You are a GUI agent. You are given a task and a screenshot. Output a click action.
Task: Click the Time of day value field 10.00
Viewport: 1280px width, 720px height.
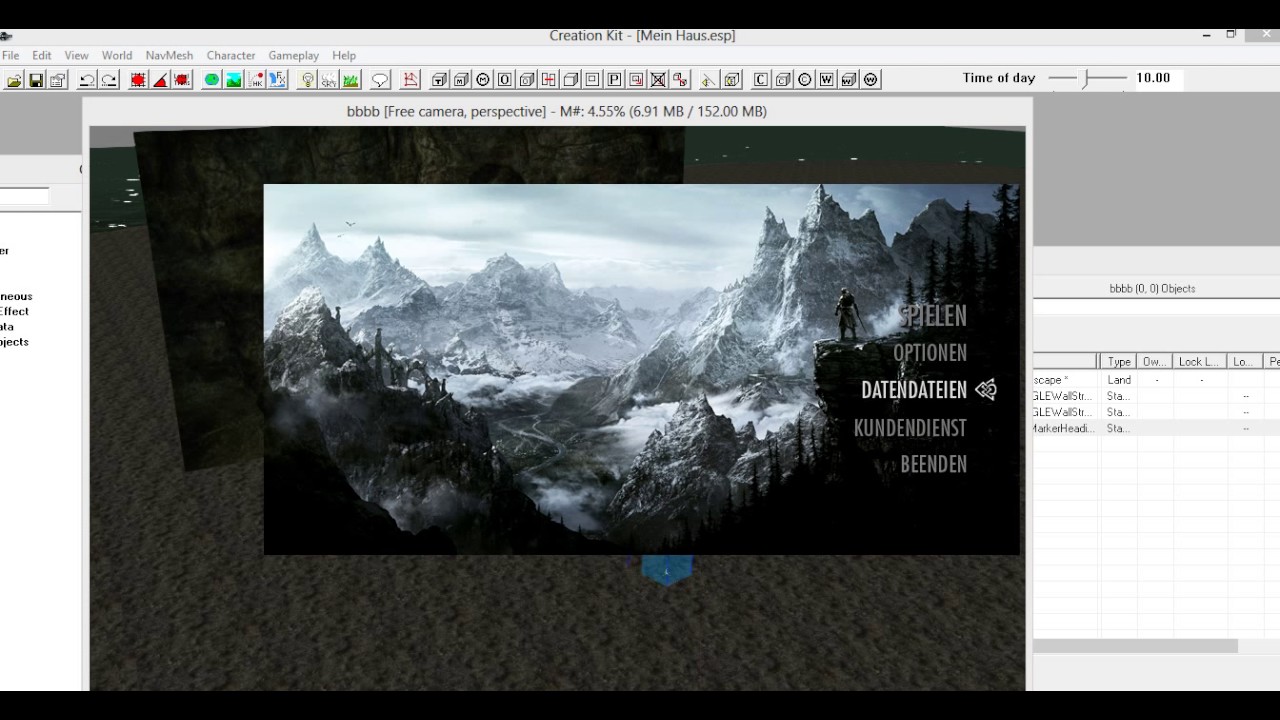(x=1156, y=78)
